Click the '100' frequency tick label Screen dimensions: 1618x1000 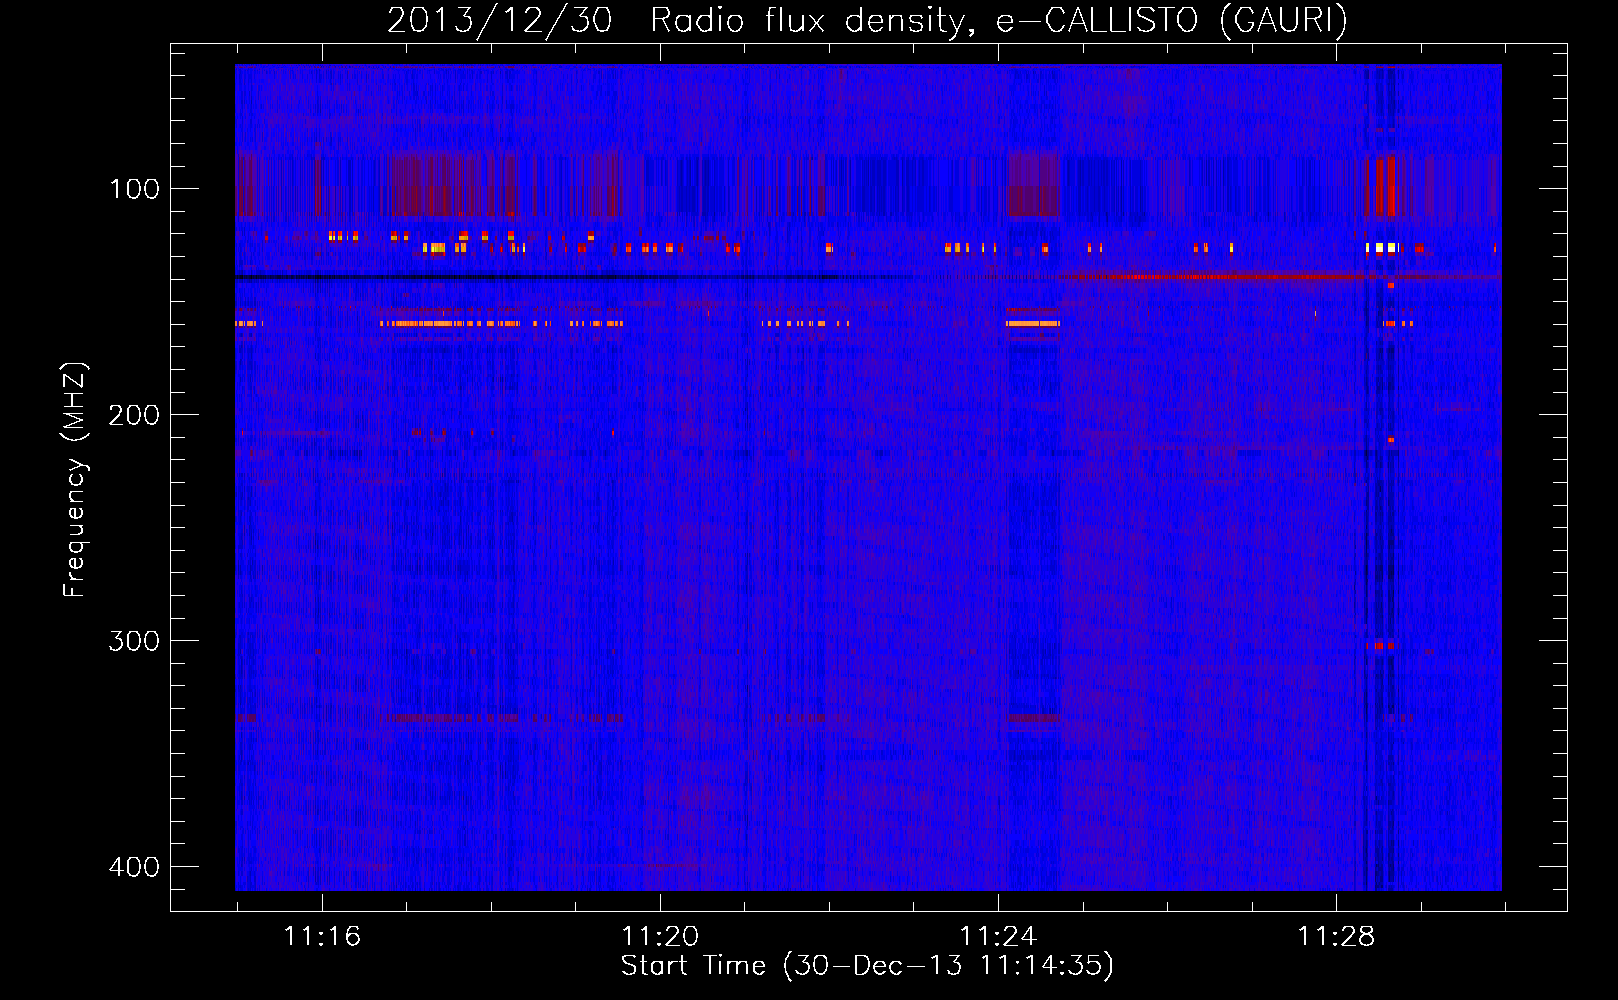pyautogui.click(x=134, y=189)
